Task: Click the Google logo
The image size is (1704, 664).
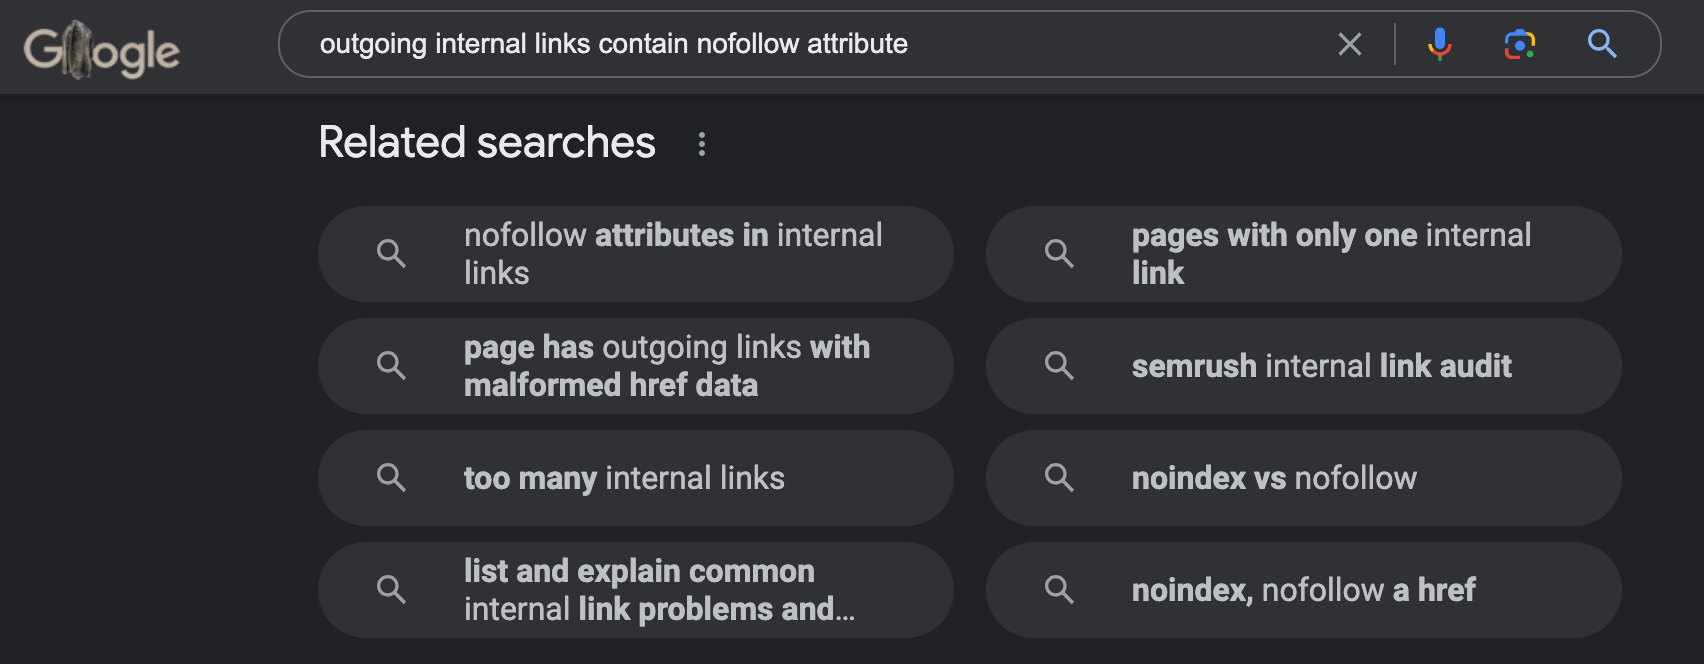Action: pos(102,50)
